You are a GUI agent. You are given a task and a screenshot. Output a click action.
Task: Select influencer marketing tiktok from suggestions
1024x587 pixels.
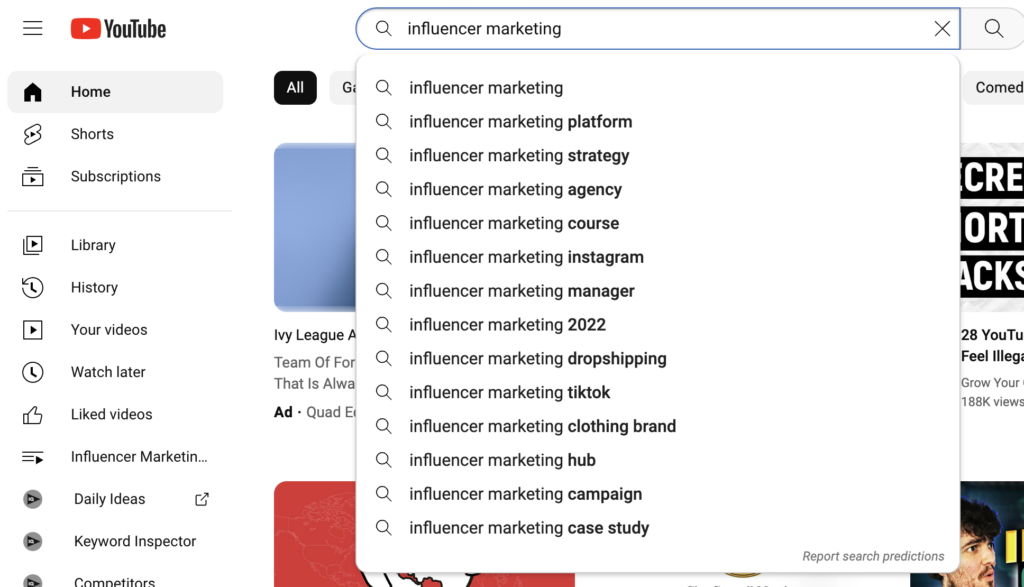pyautogui.click(x=502, y=392)
